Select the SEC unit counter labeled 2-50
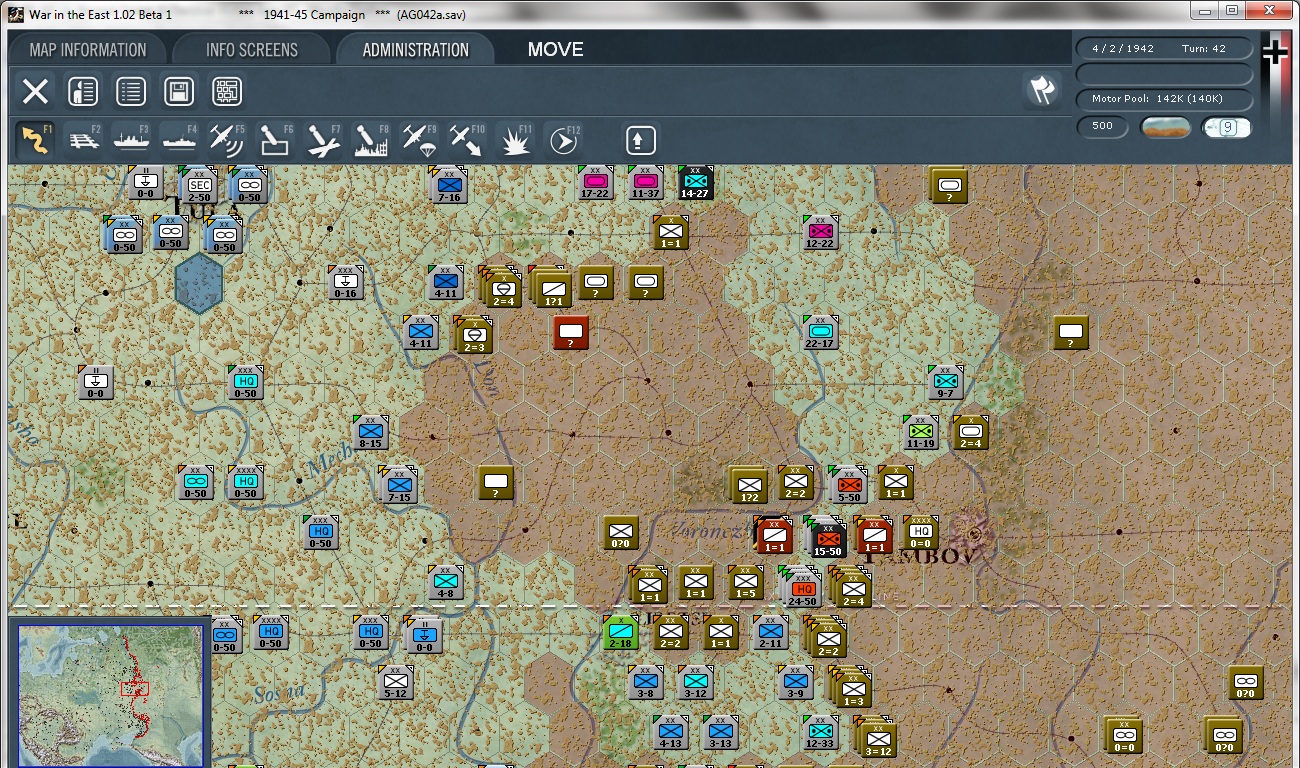 (x=199, y=185)
